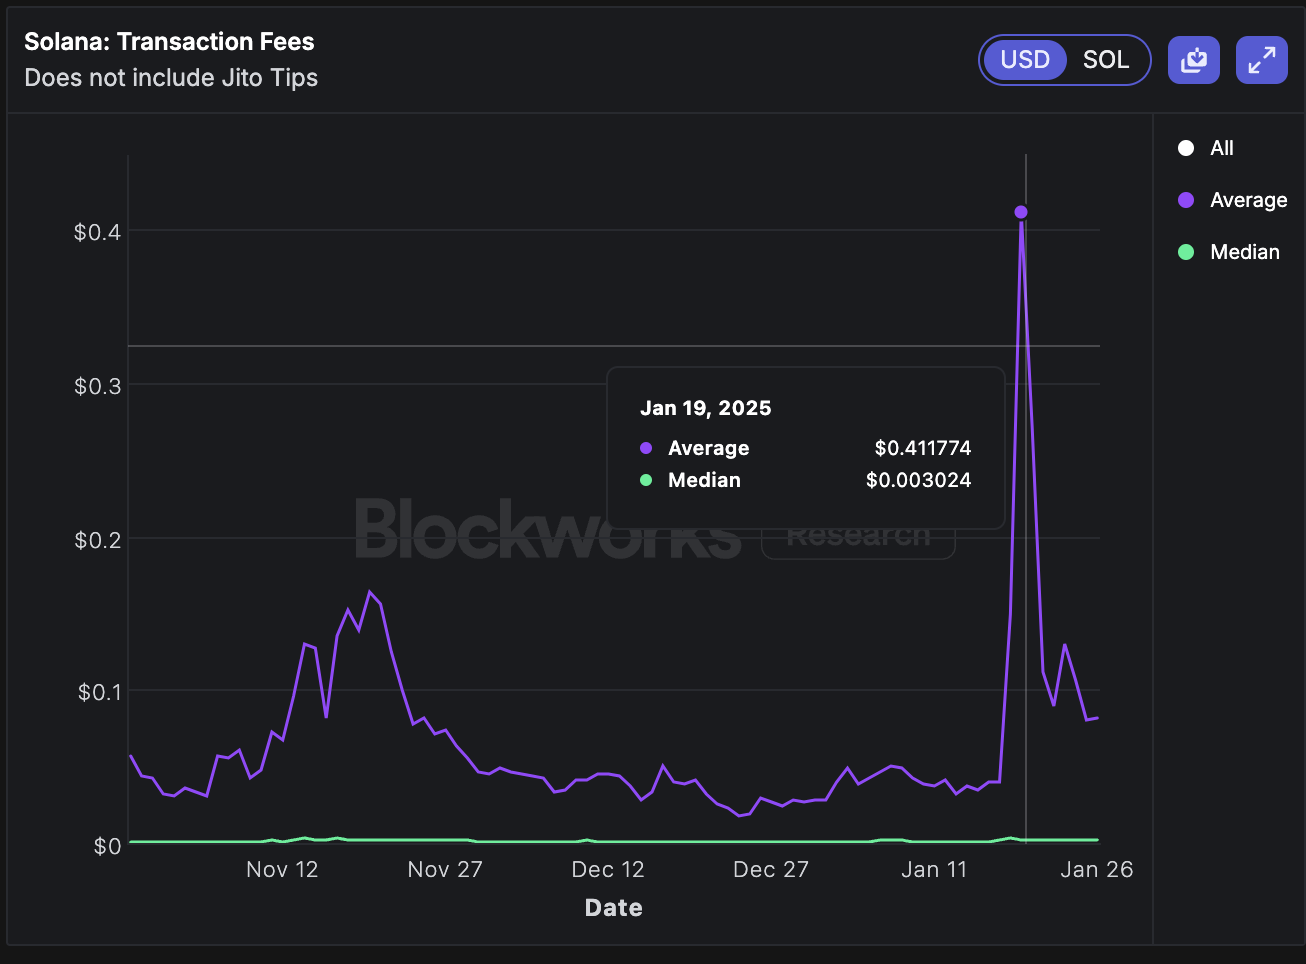This screenshot has height=964, width=1306.
Task: Click the peak marker on the Average line
Action: [x=1021, y=212]
